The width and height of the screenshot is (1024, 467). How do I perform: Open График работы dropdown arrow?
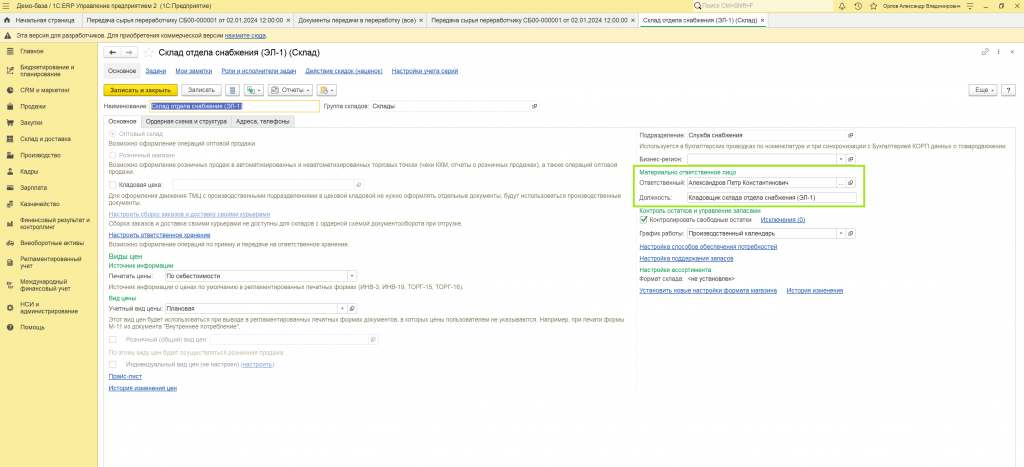tap(840, 233)
